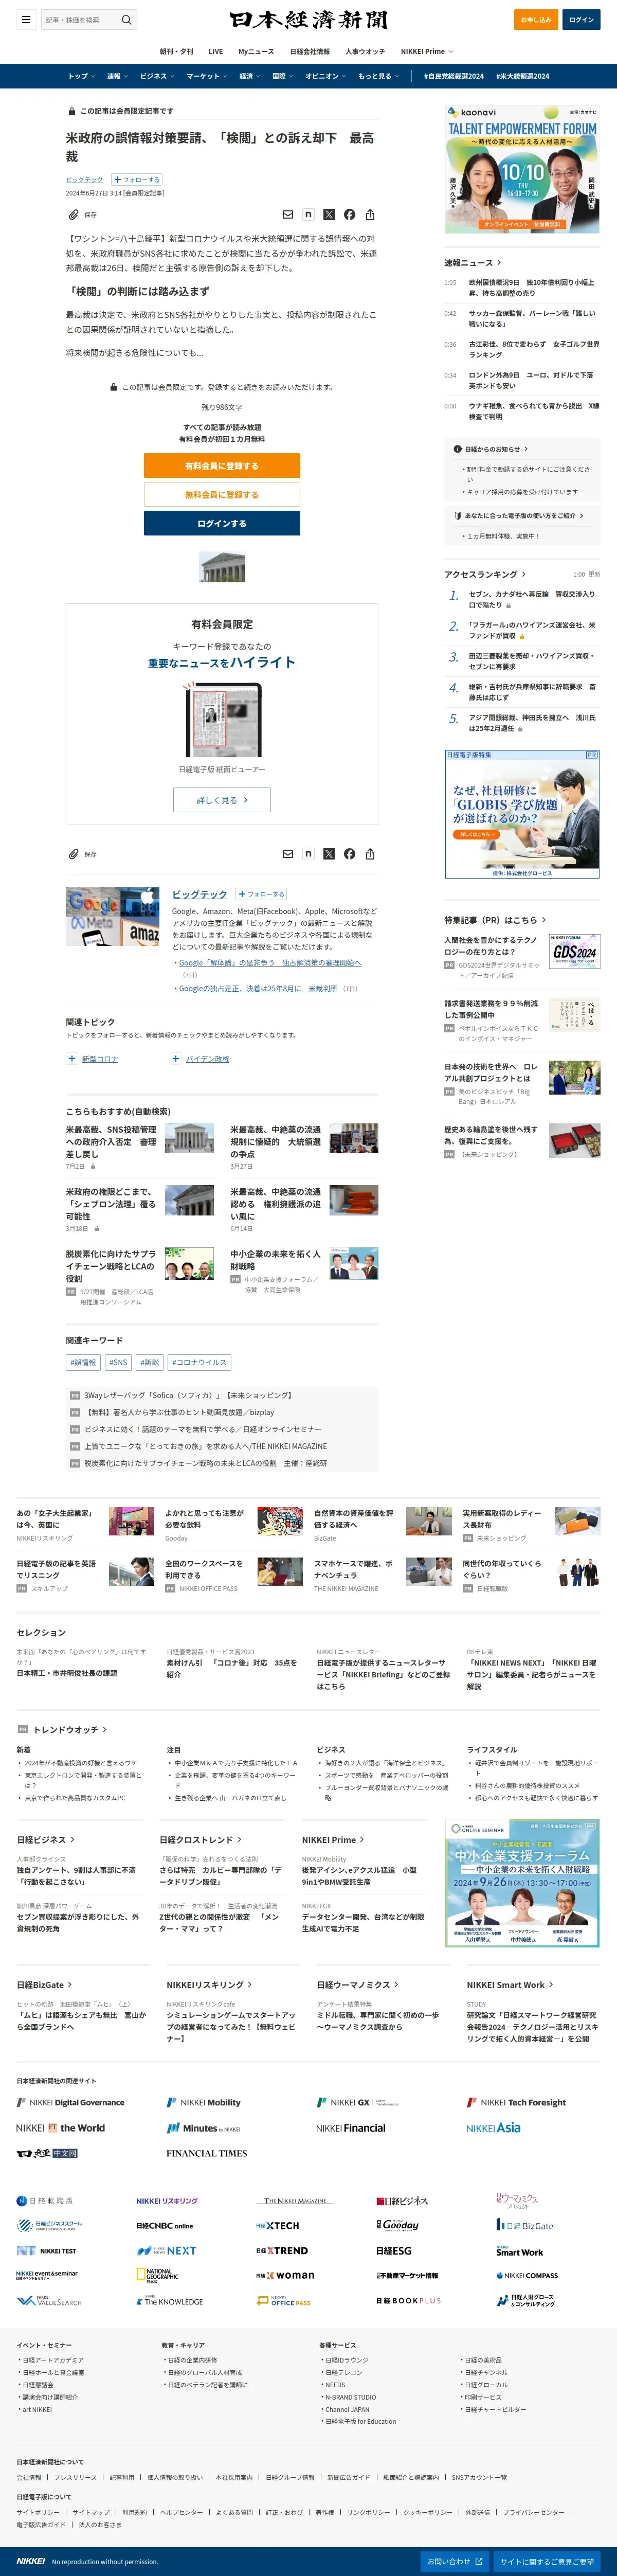The height and width of the screenshot is (2576, 617).
Task: Share on Facebook icon under the headline
Action: click(349, 214)
